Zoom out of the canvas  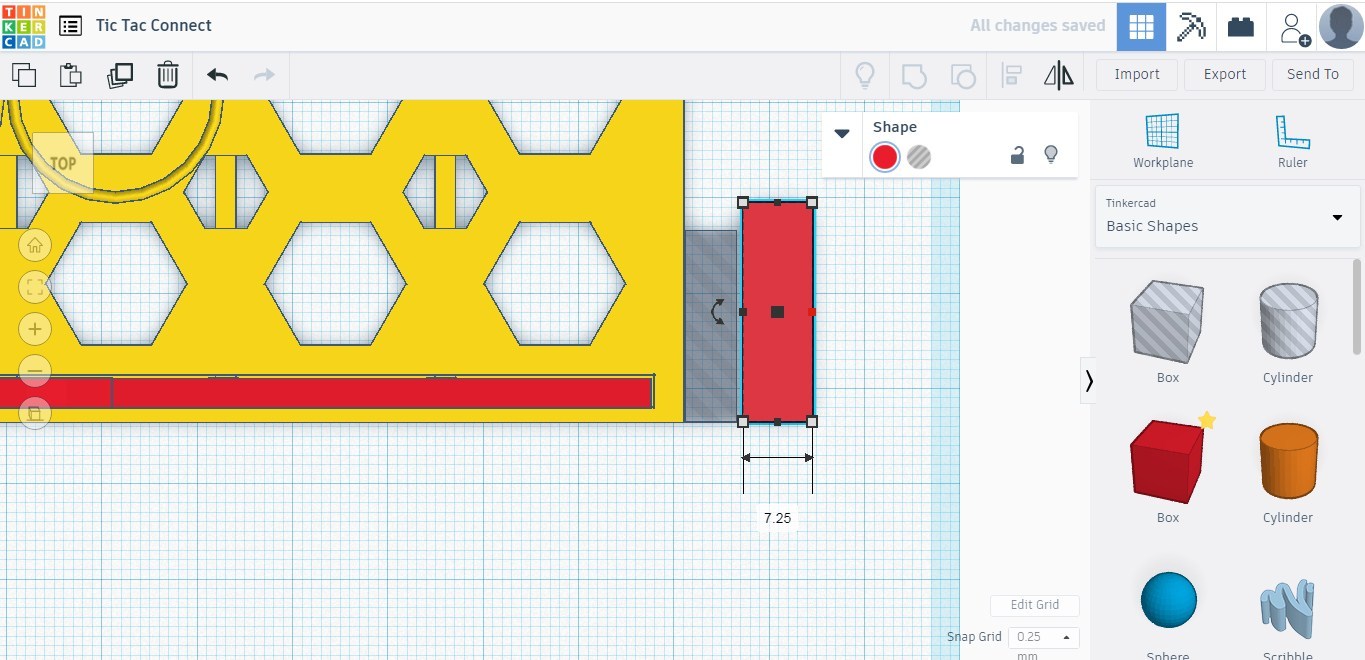point(35,371)
